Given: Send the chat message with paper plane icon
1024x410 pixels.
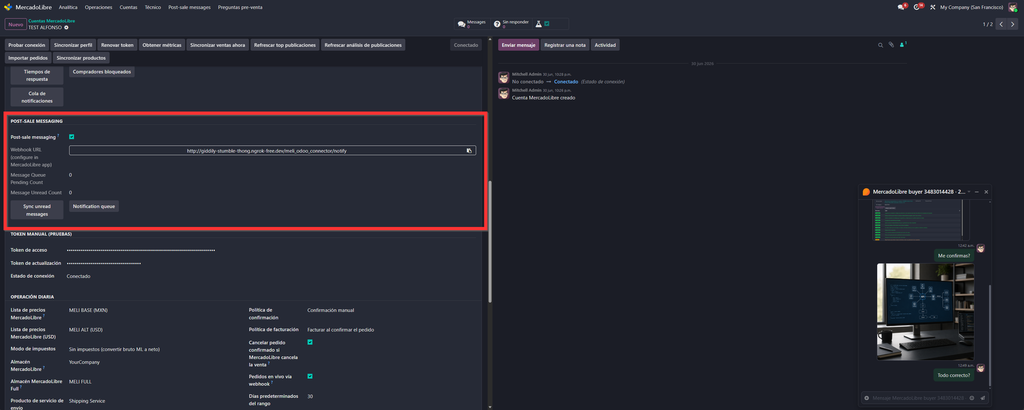Looking at the screenshot, I should tap(983, 398).
